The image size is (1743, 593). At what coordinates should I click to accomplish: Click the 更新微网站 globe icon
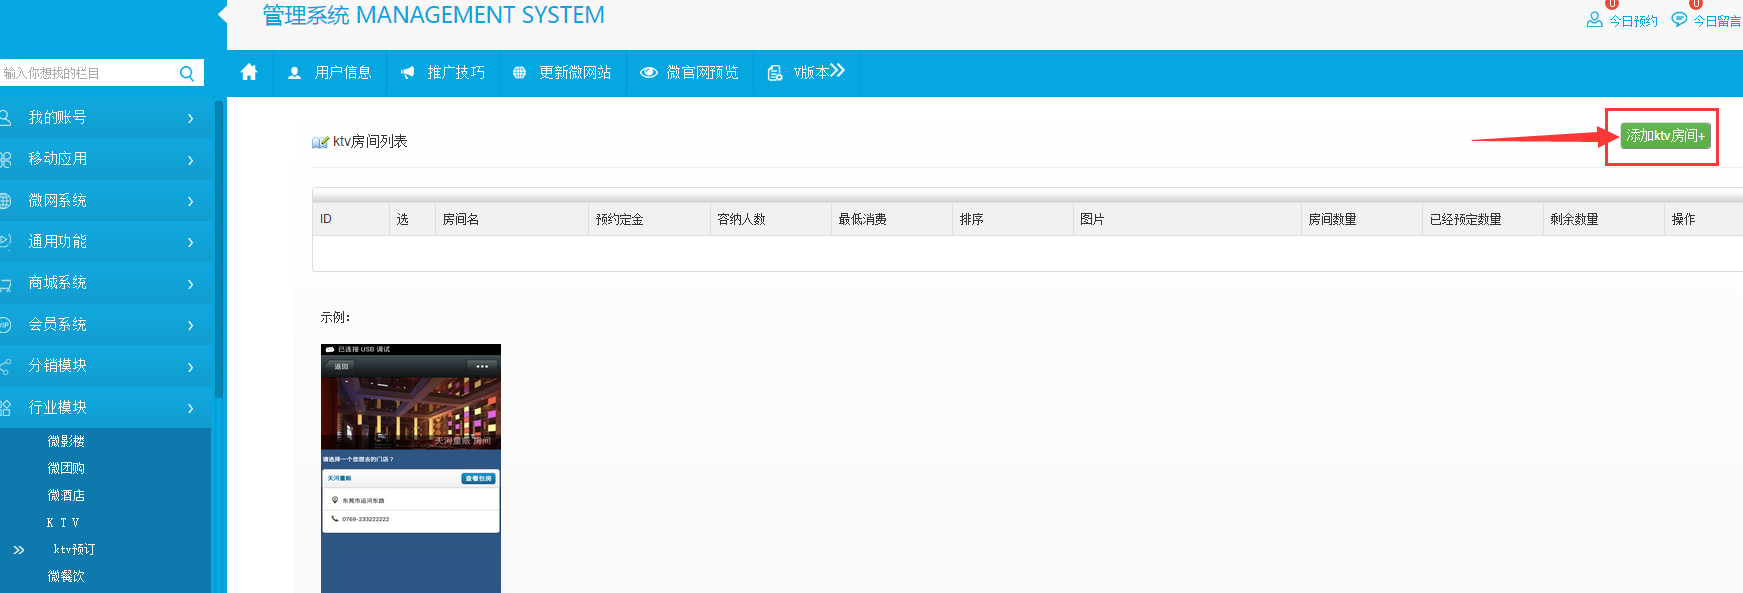coord(519,73)
